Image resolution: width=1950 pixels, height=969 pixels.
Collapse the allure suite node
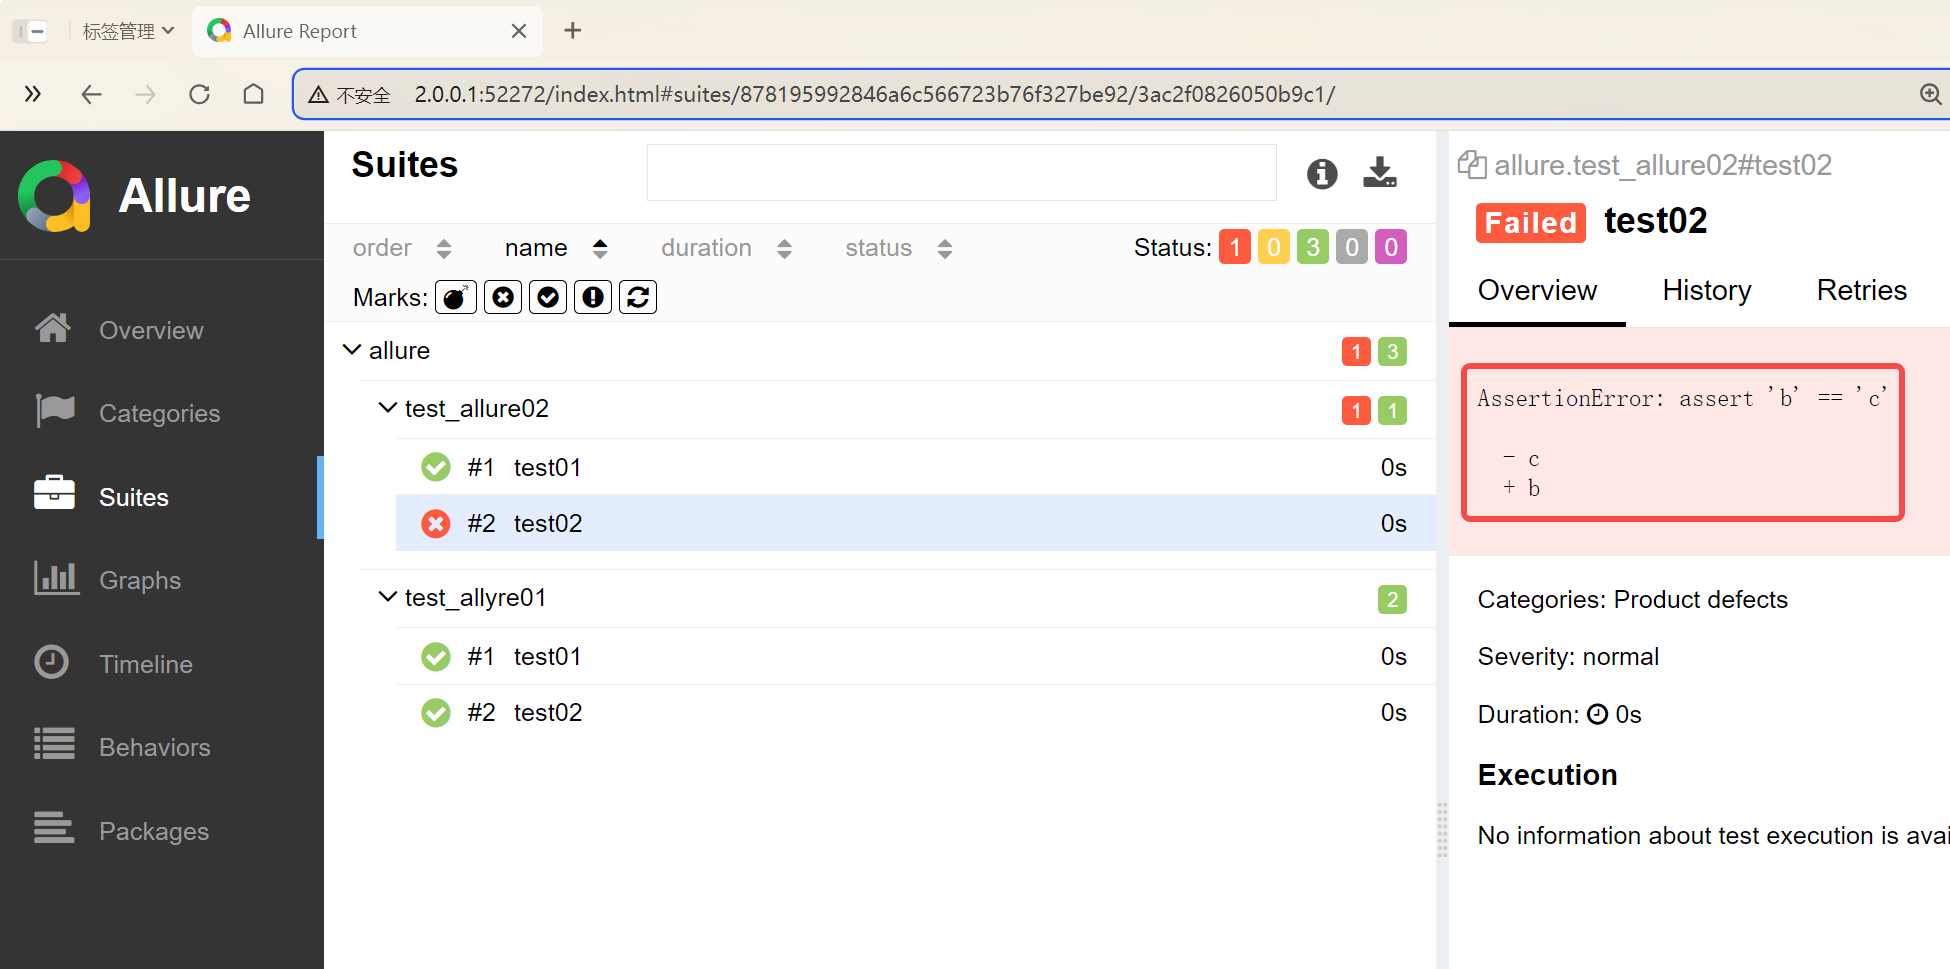pyautogui.click(x=352, y=350)
